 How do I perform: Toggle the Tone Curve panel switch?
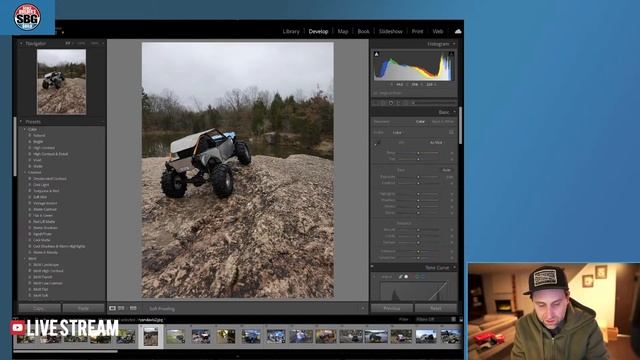[372, 267]
